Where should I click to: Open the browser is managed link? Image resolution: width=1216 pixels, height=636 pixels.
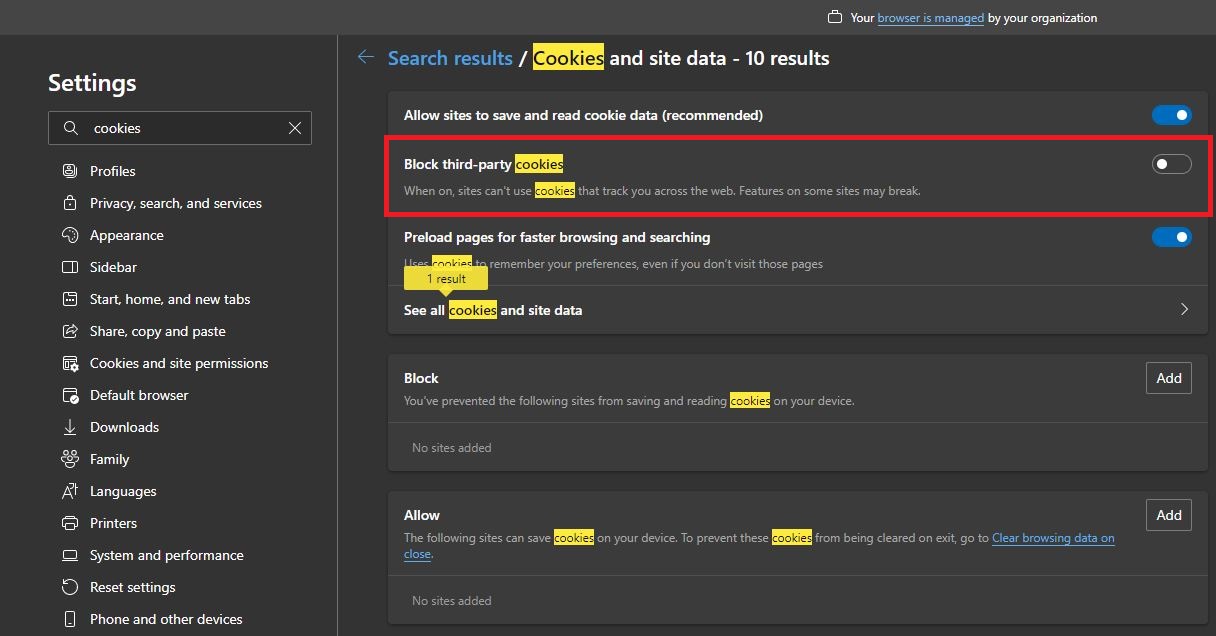930,17
